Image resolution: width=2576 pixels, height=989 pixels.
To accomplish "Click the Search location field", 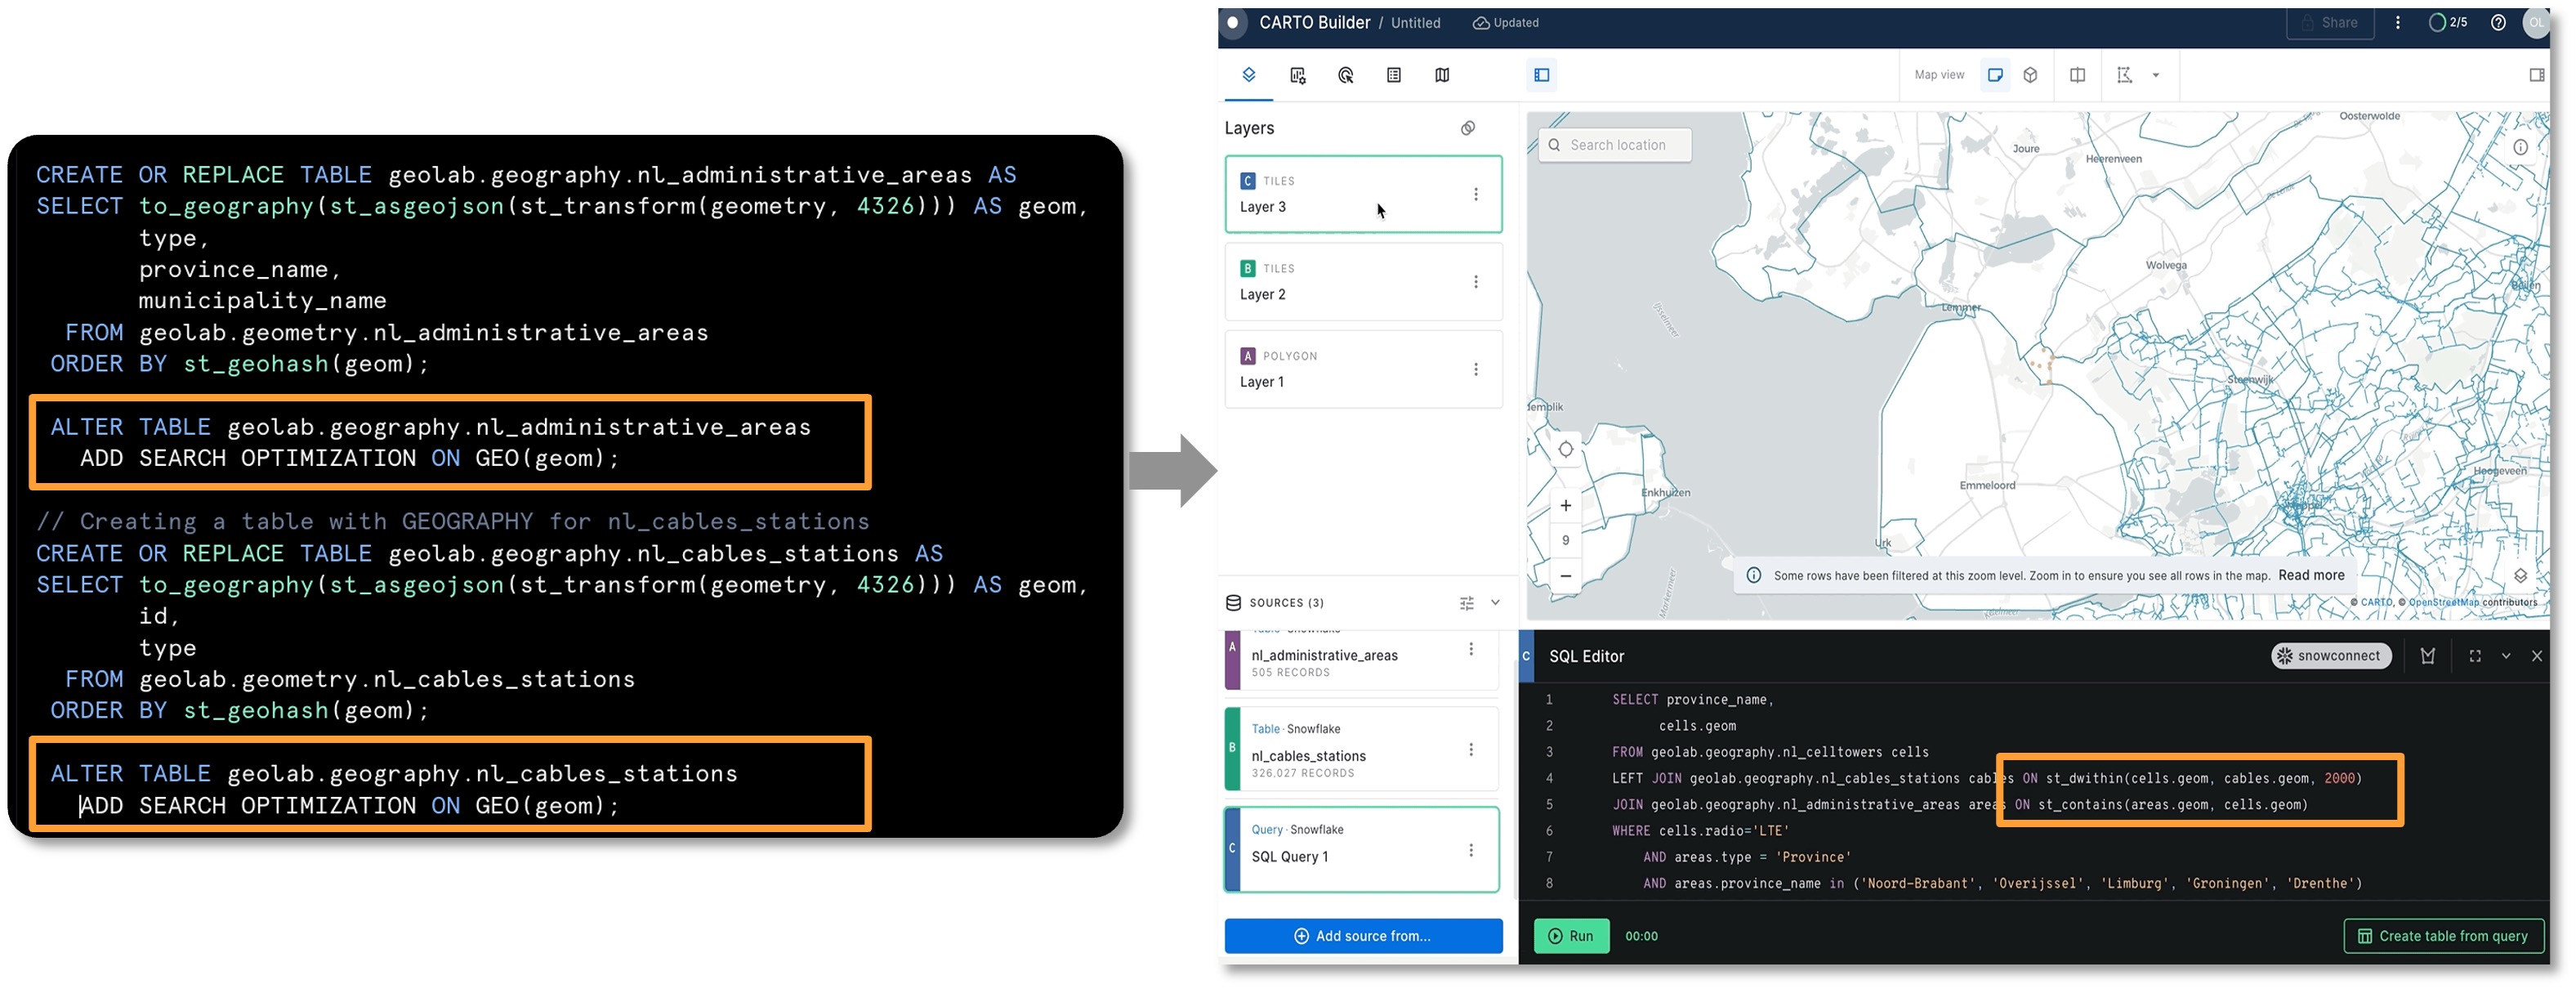I will [1616, 145].
